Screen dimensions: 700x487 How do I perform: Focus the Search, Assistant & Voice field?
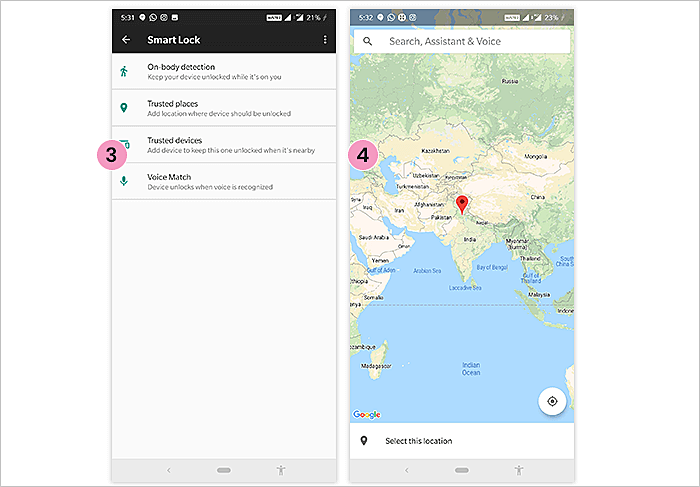tap(462, 41)
